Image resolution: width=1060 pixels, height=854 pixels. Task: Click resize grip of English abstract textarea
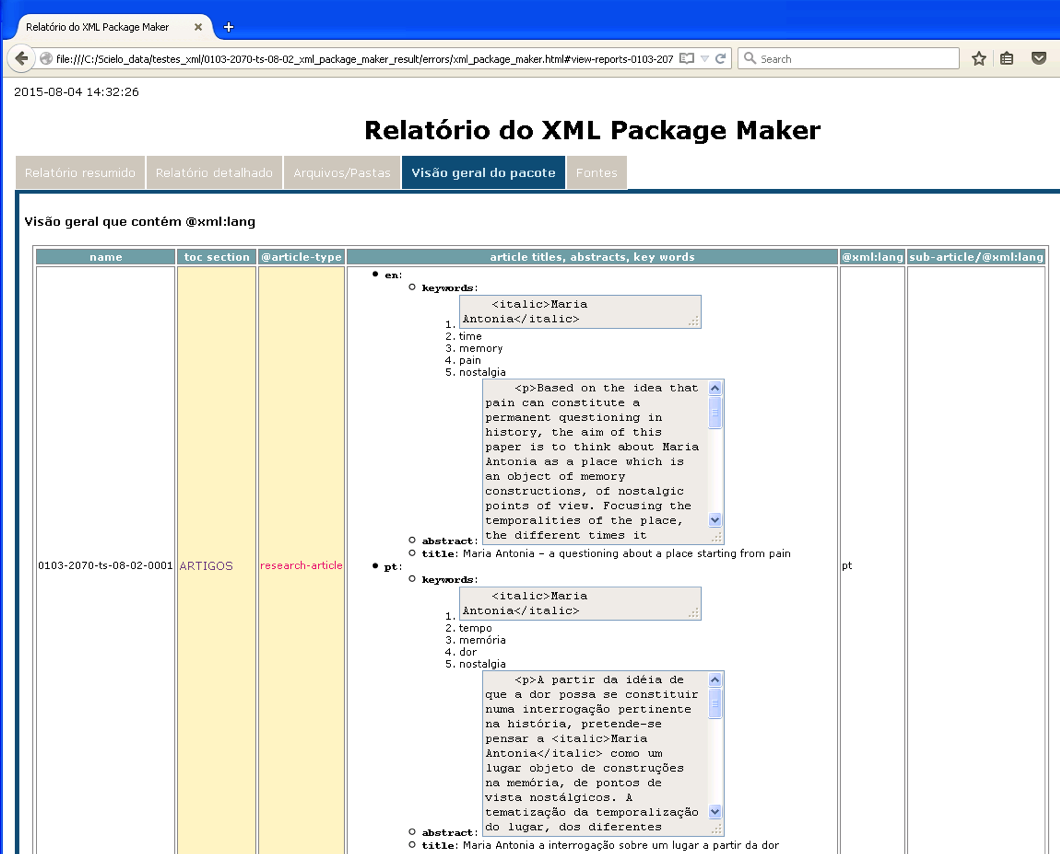(717, 537)
